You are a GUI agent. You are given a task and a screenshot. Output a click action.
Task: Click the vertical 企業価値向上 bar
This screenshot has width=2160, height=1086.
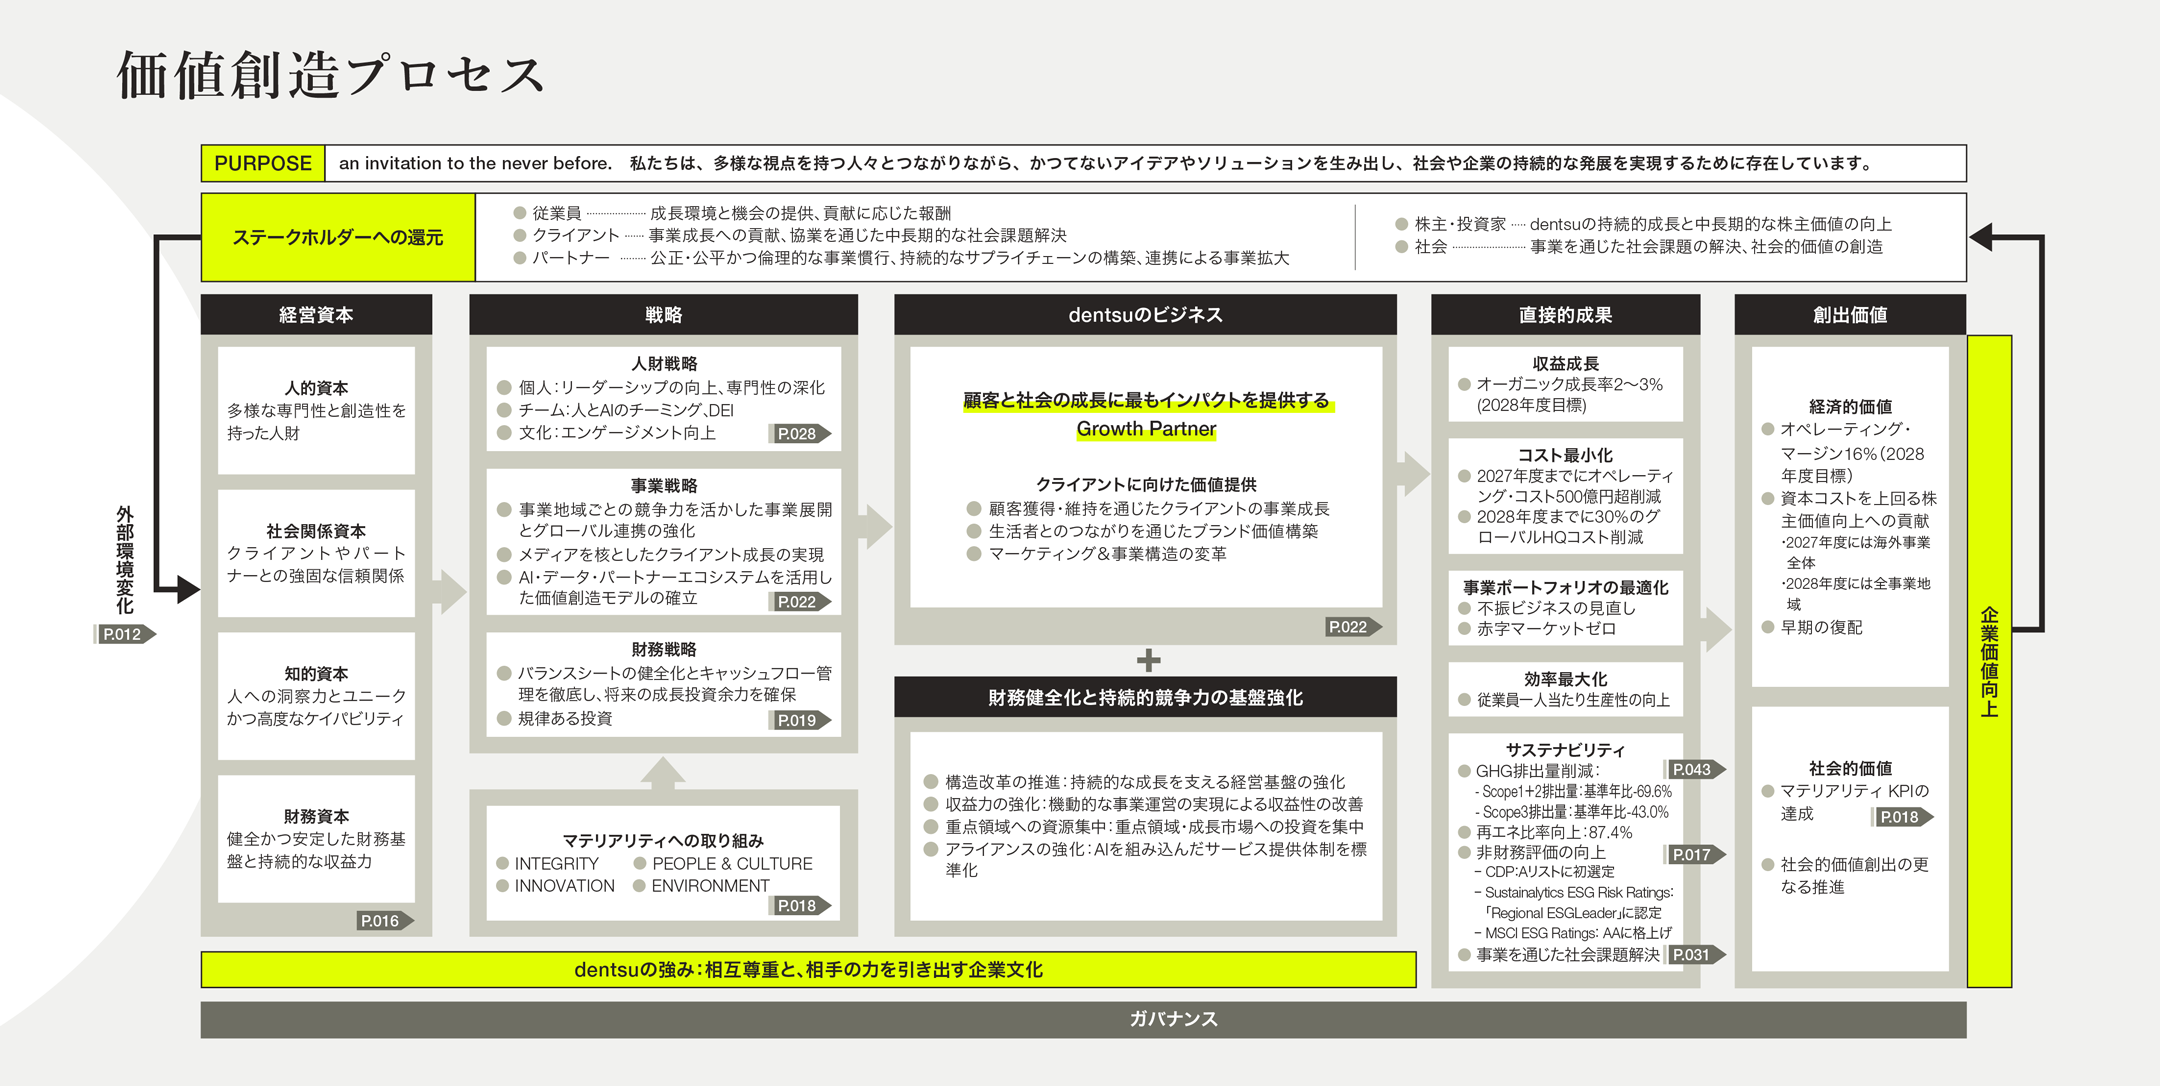1989,661
